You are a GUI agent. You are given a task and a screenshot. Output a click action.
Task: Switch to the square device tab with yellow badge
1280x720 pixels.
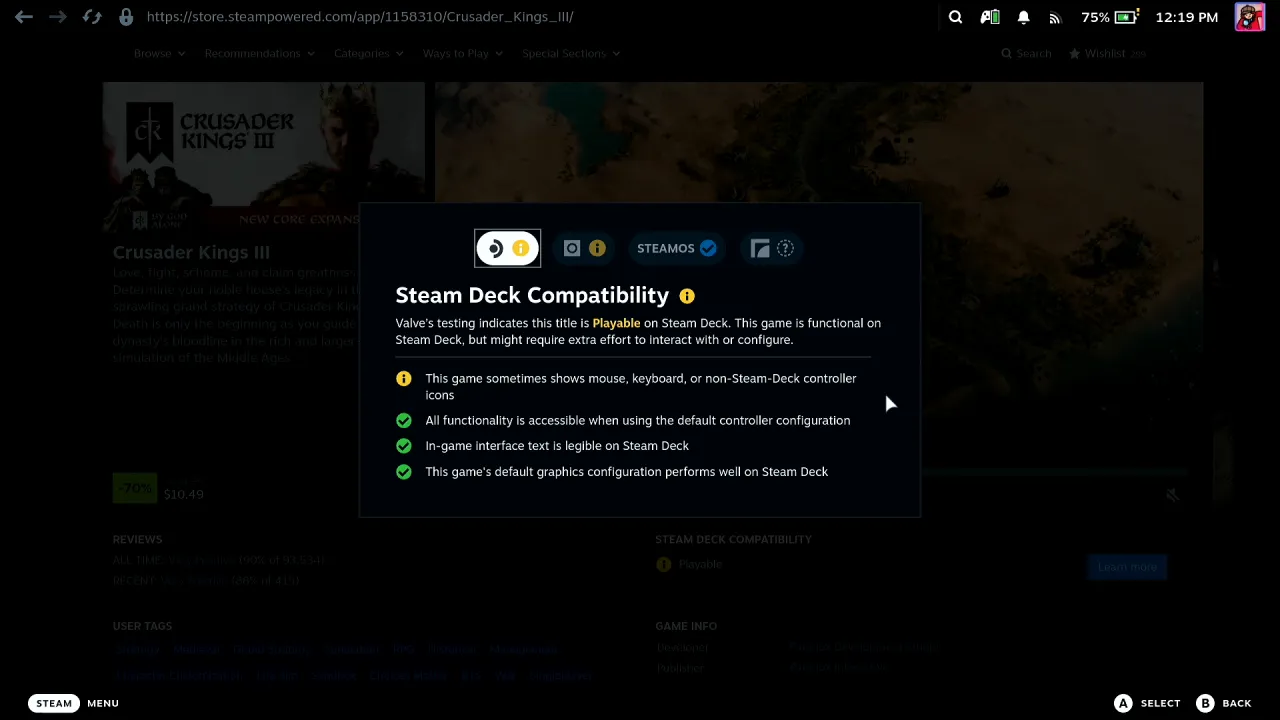584,248
